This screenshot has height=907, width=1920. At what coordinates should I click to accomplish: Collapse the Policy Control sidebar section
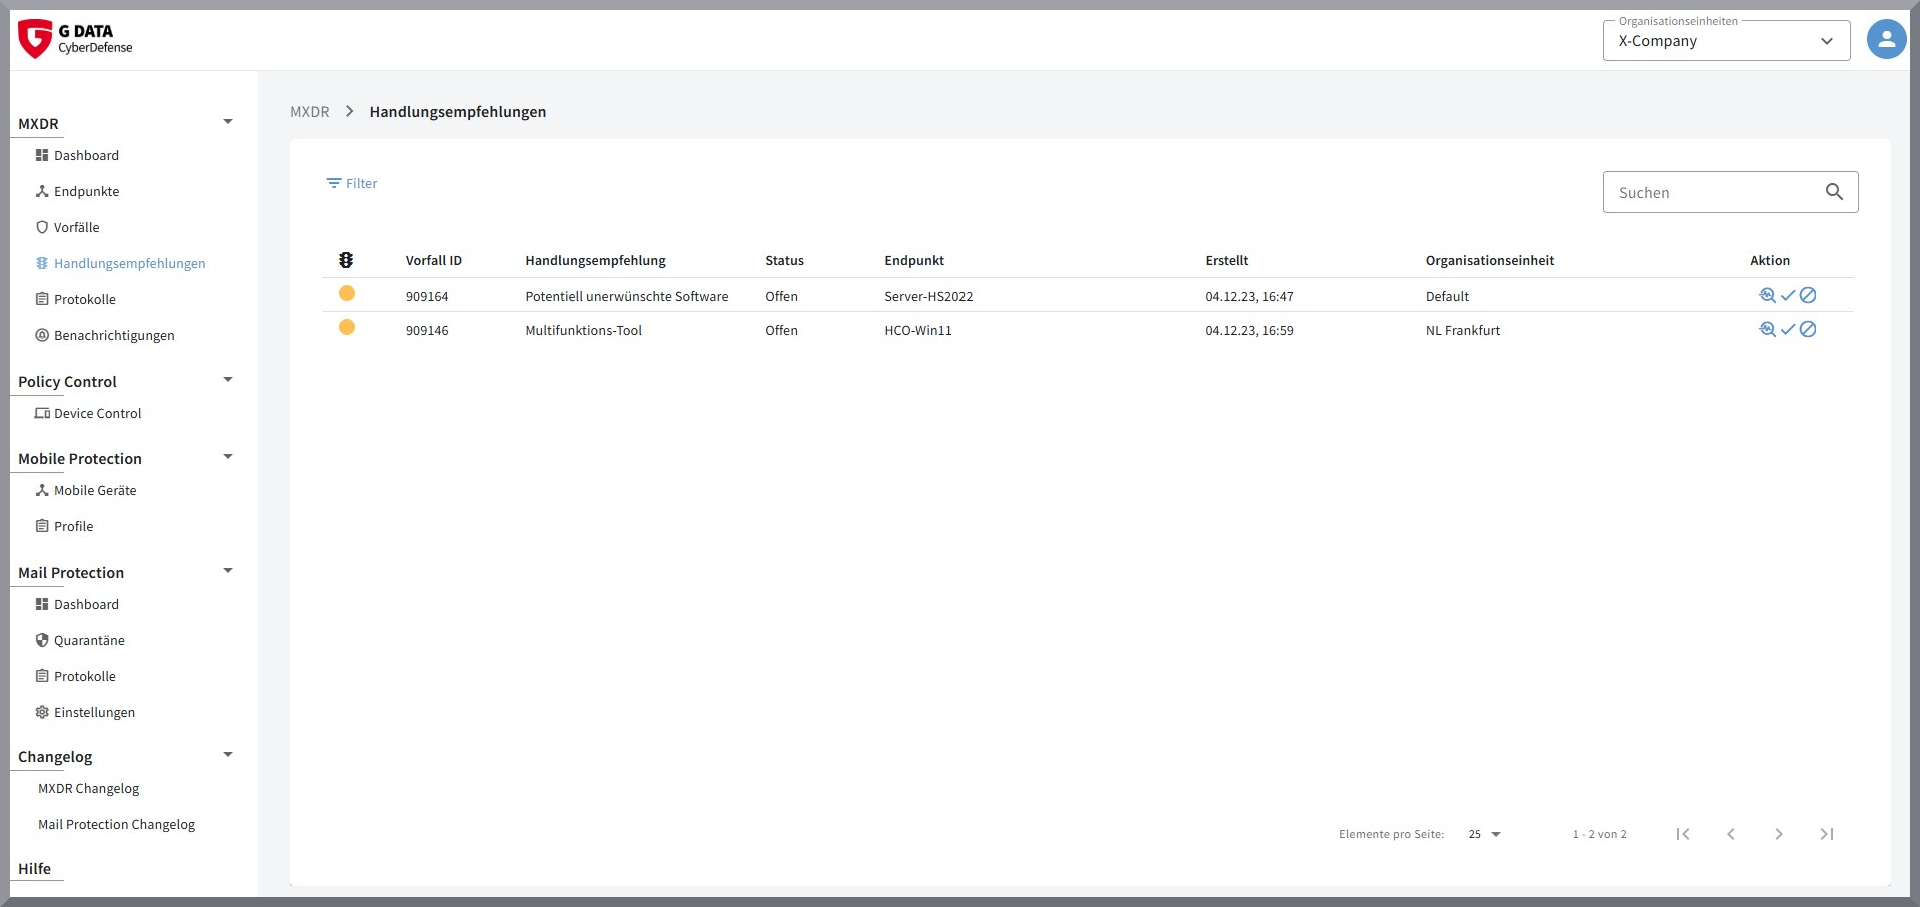click(x=228, y=380)
